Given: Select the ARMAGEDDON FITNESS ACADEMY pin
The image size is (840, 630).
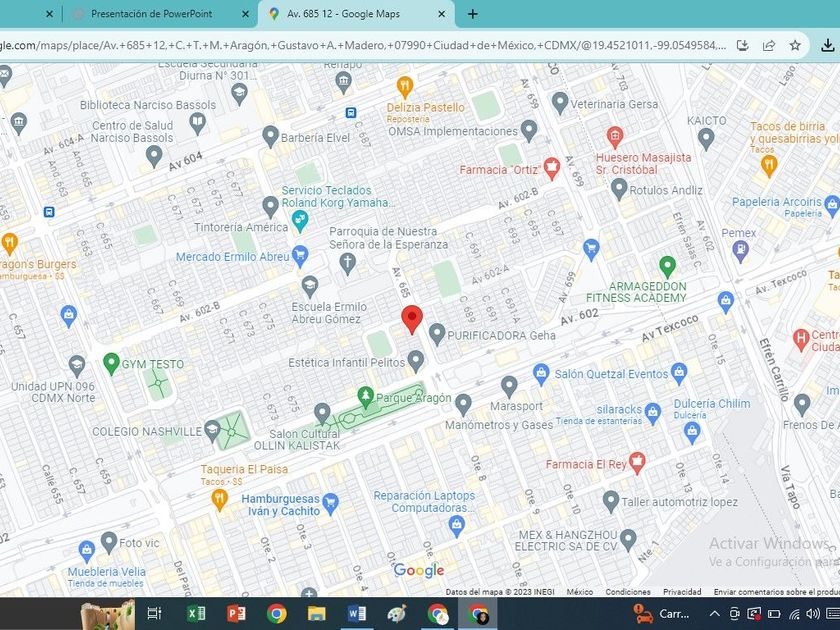Looking at the screenshot, I should click(667, 266).
